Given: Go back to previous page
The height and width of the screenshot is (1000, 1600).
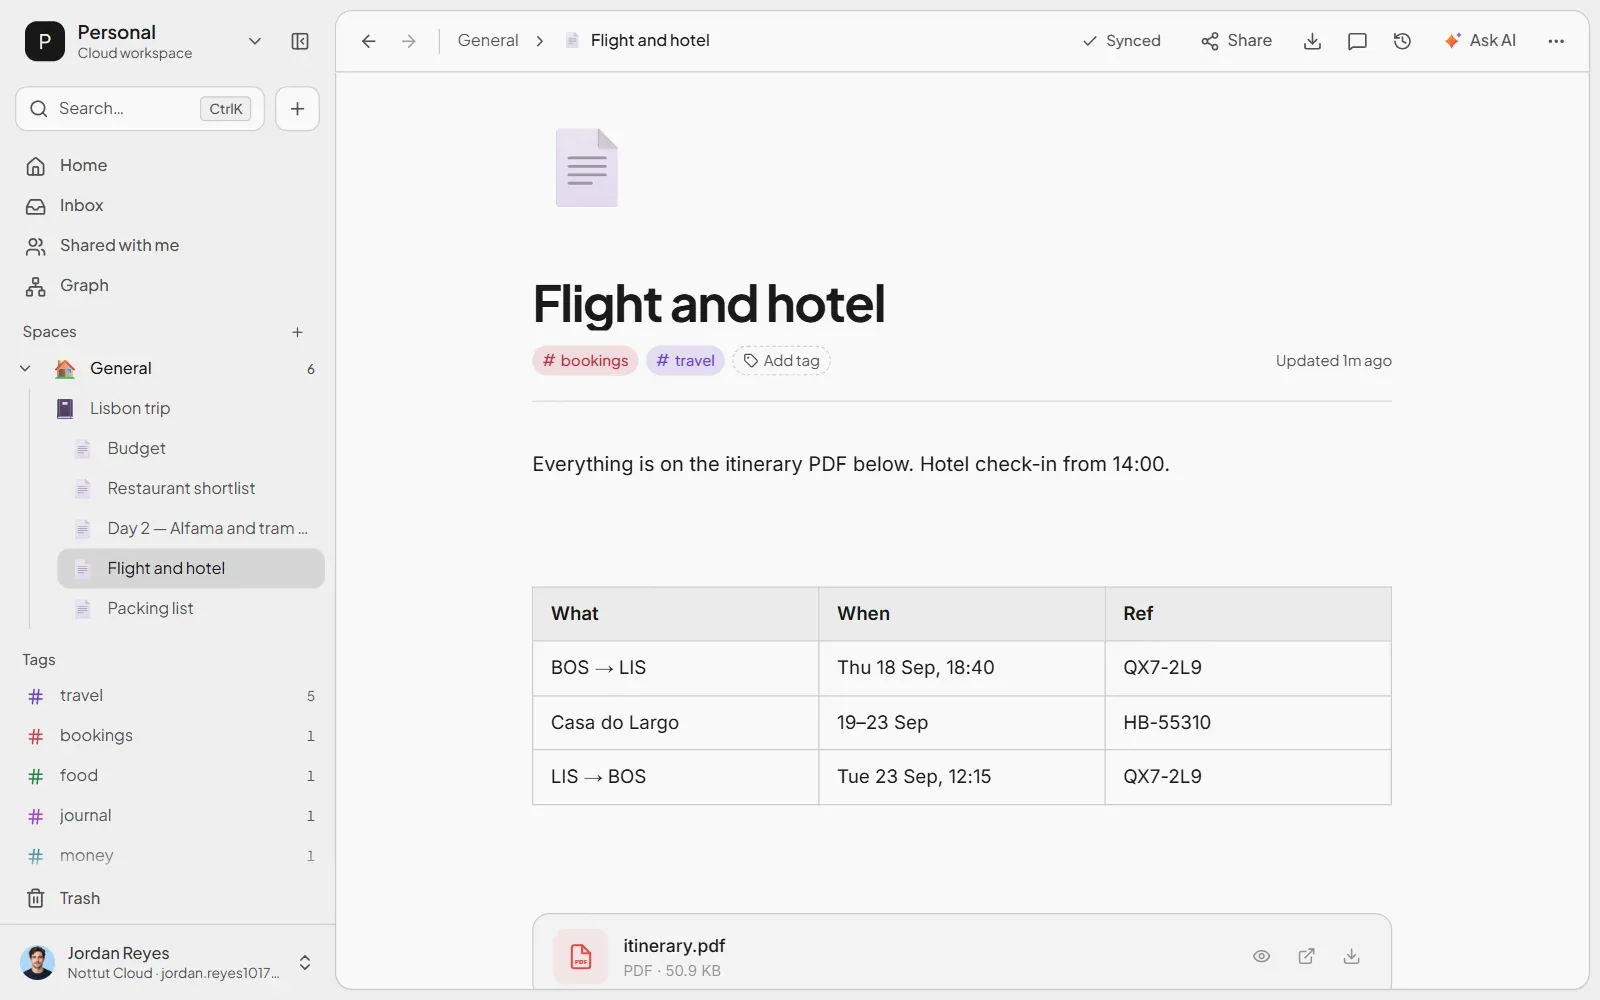Looking at the screenshot, I should (368, 41).
